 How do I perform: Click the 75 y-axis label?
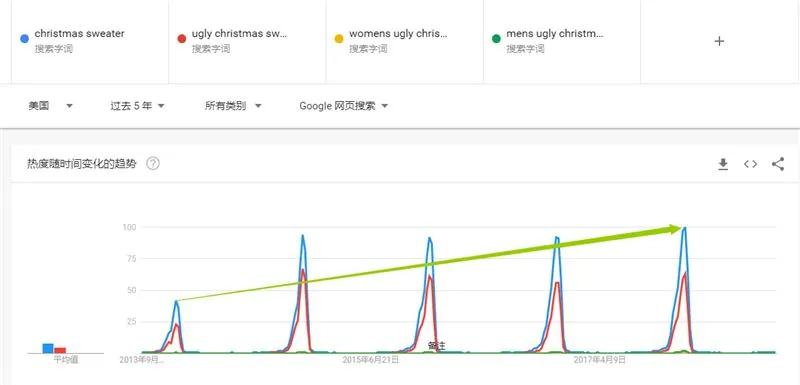click(x=132, y=259)
